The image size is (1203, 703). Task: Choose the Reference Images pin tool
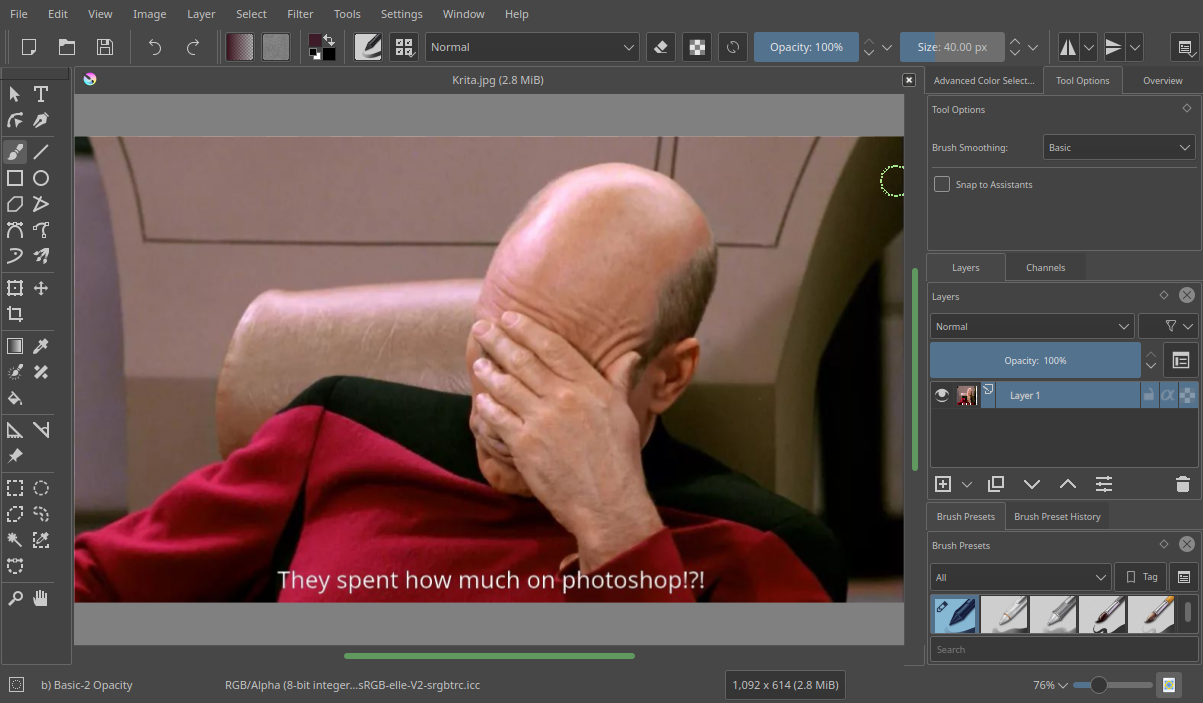click(x=15, y=456)
